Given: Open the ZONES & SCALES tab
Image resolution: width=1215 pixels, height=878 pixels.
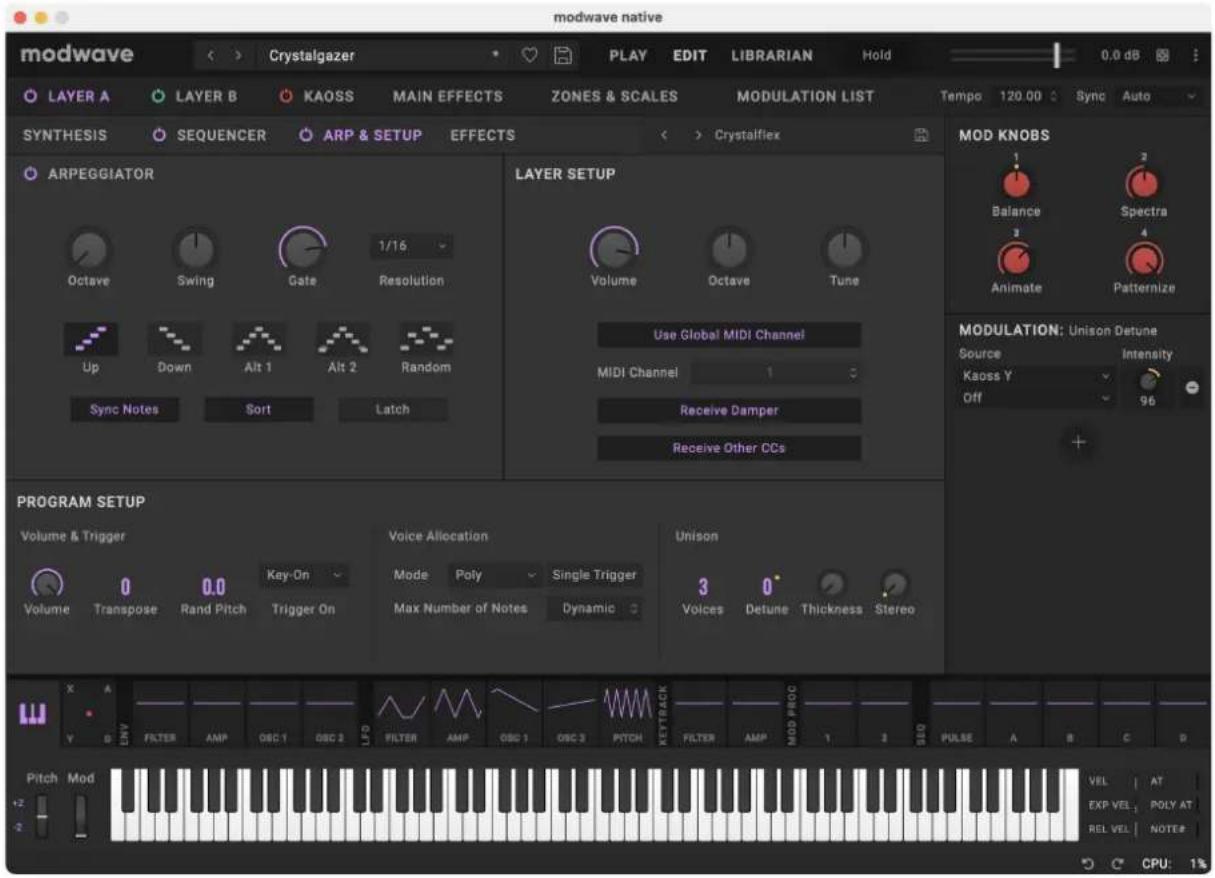Looking at the screenshot, I should pos(614,96).
